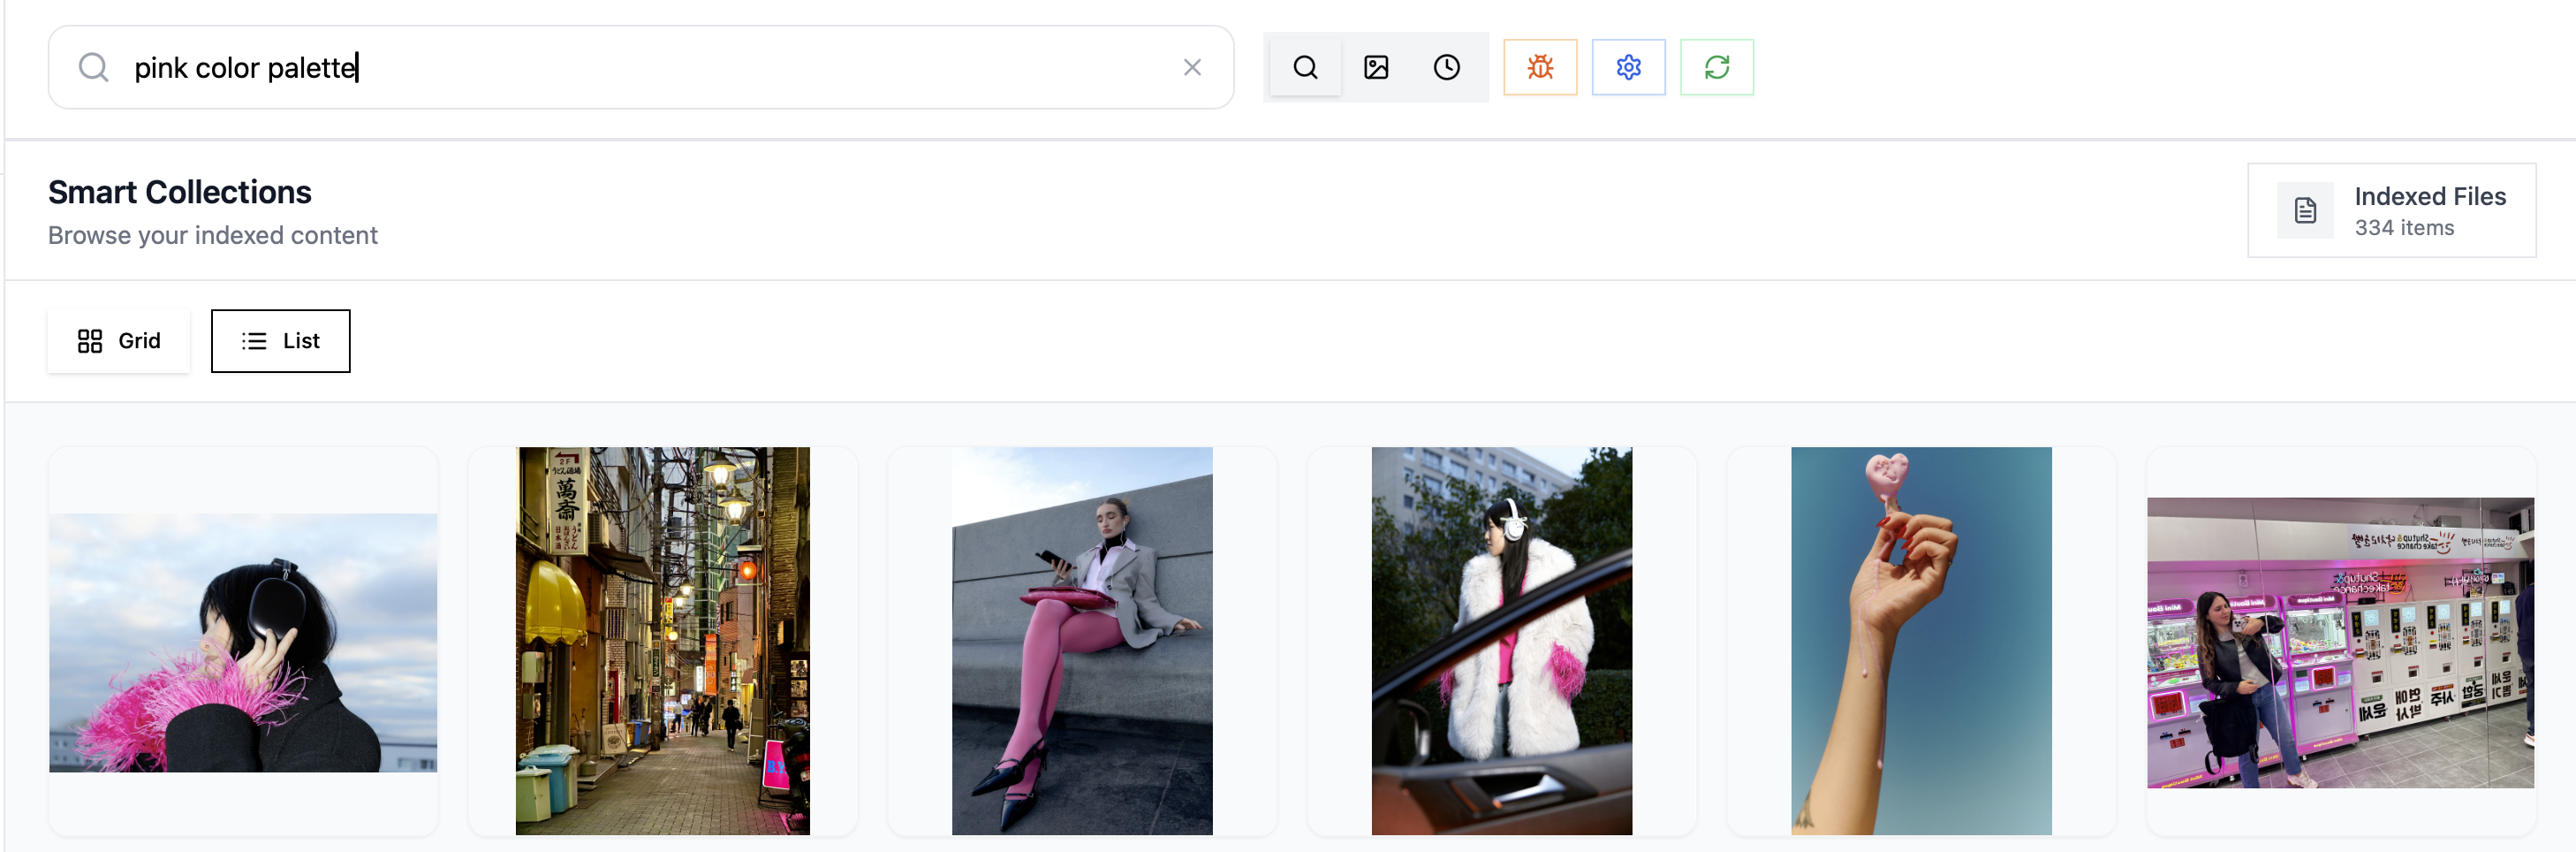Click the green refresh sync icon

(1717, 67)
